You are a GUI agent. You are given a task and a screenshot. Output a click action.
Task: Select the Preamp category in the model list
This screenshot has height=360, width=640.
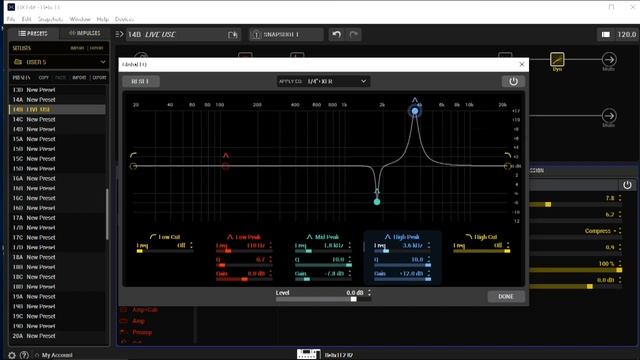coord(142,332)
